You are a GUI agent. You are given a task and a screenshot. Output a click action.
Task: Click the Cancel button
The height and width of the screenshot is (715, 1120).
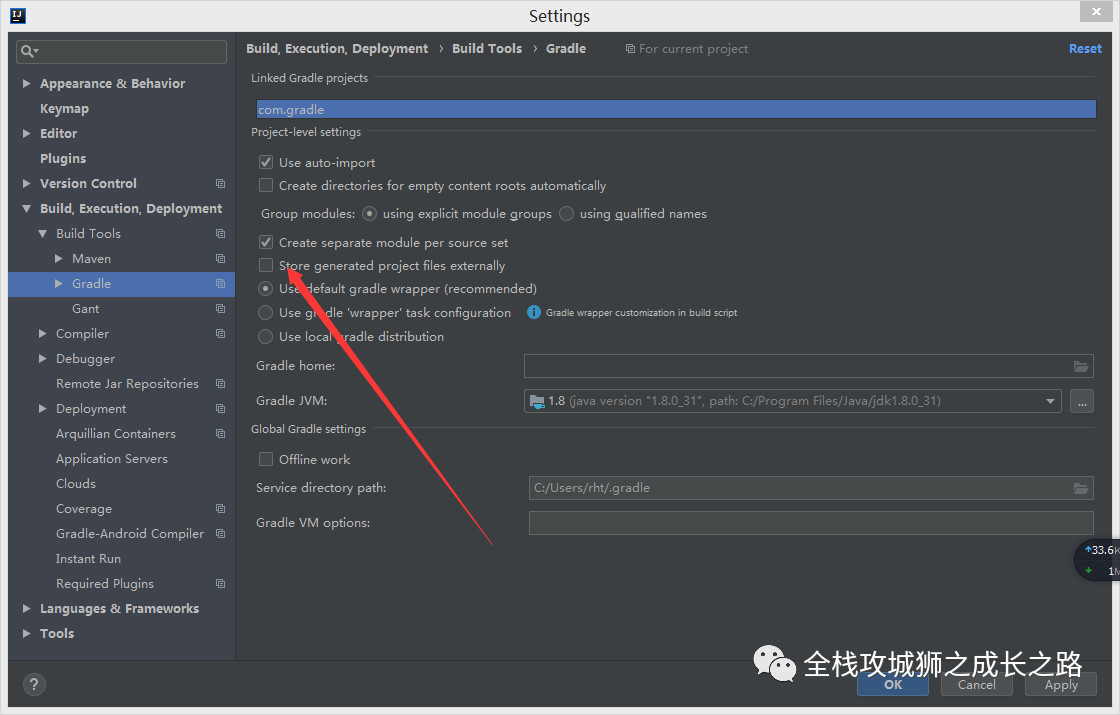976,684
